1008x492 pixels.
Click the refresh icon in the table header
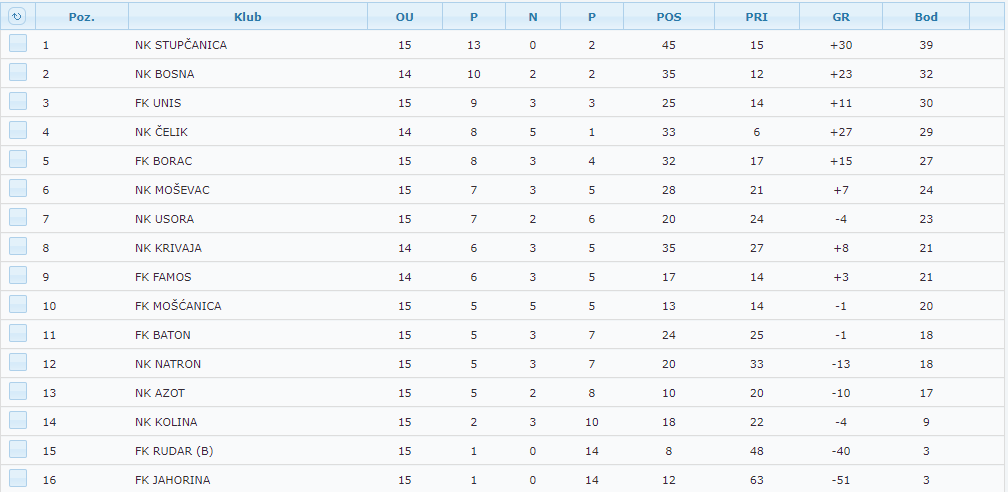(x=17, y=16)
